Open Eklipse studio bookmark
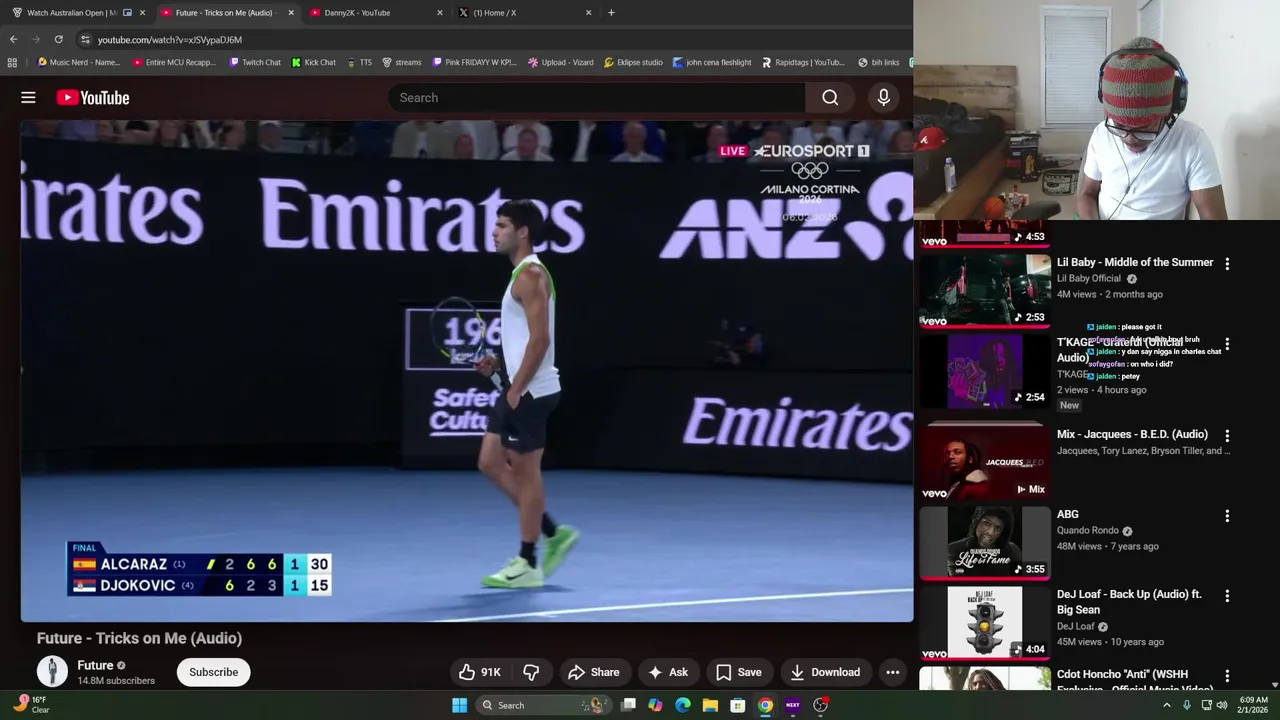The height and width of the screenshot is (720, 1280). 633,62
